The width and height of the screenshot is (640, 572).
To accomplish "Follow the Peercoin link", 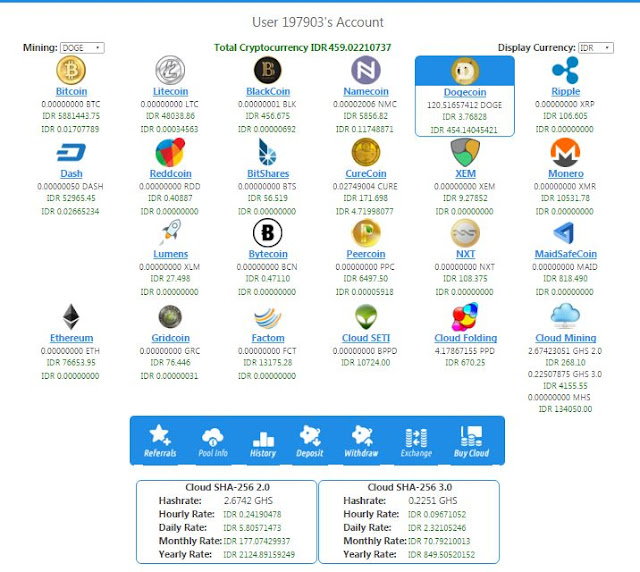I will point(366,254).
